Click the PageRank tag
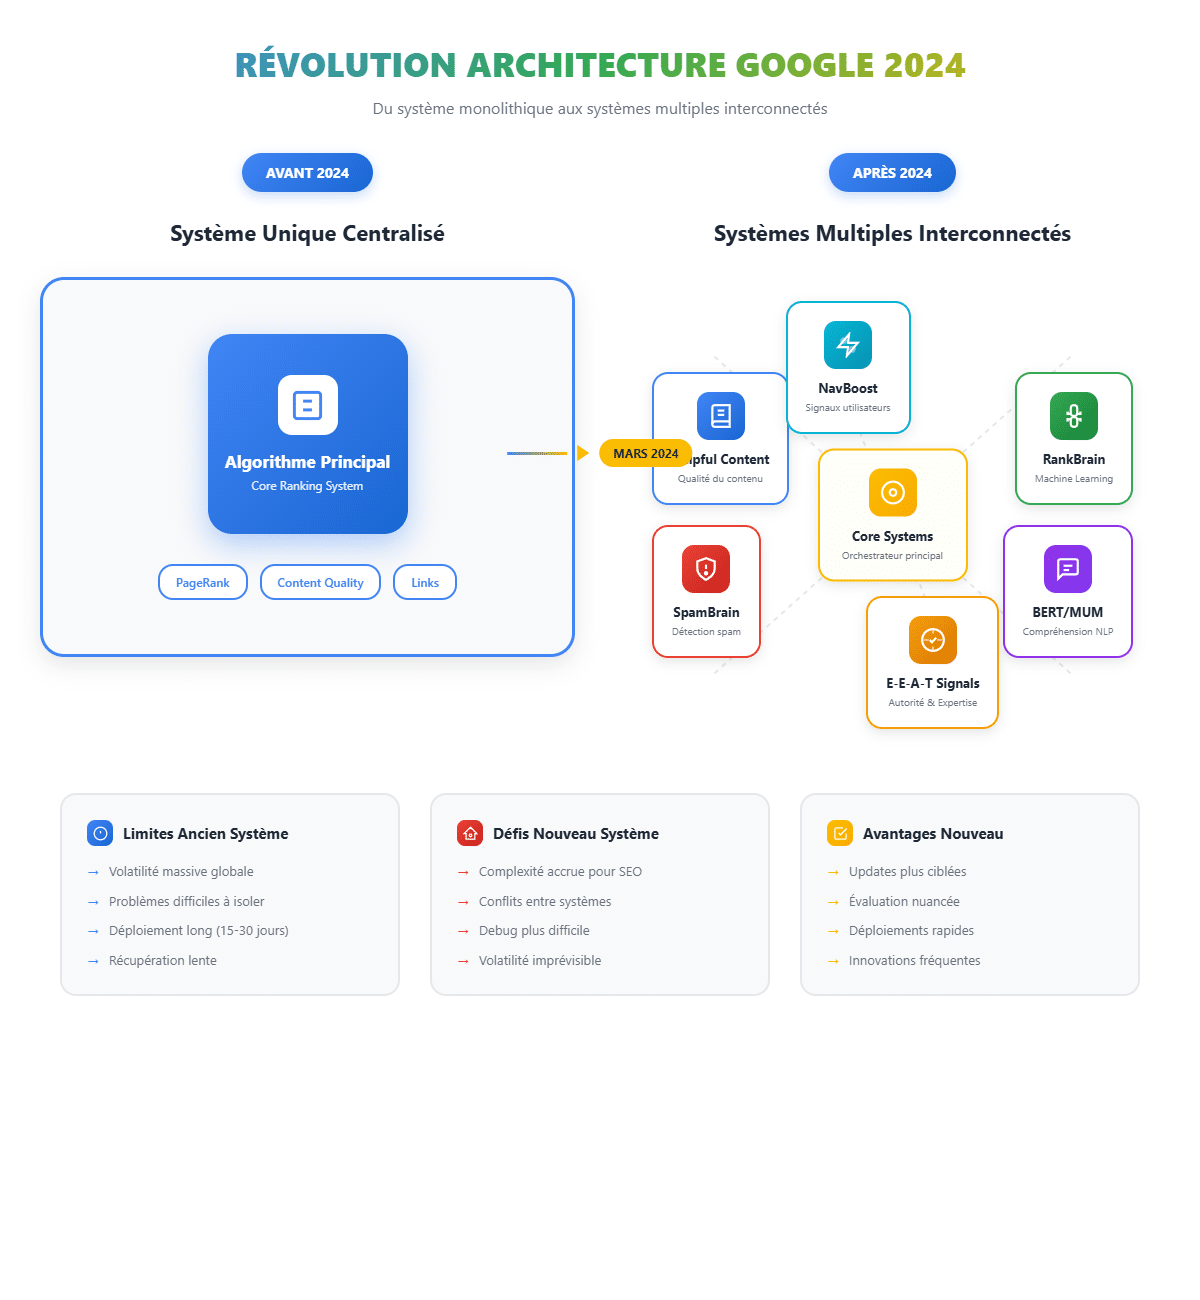This screenshot has width=1200, height=1300. point(203,582)
